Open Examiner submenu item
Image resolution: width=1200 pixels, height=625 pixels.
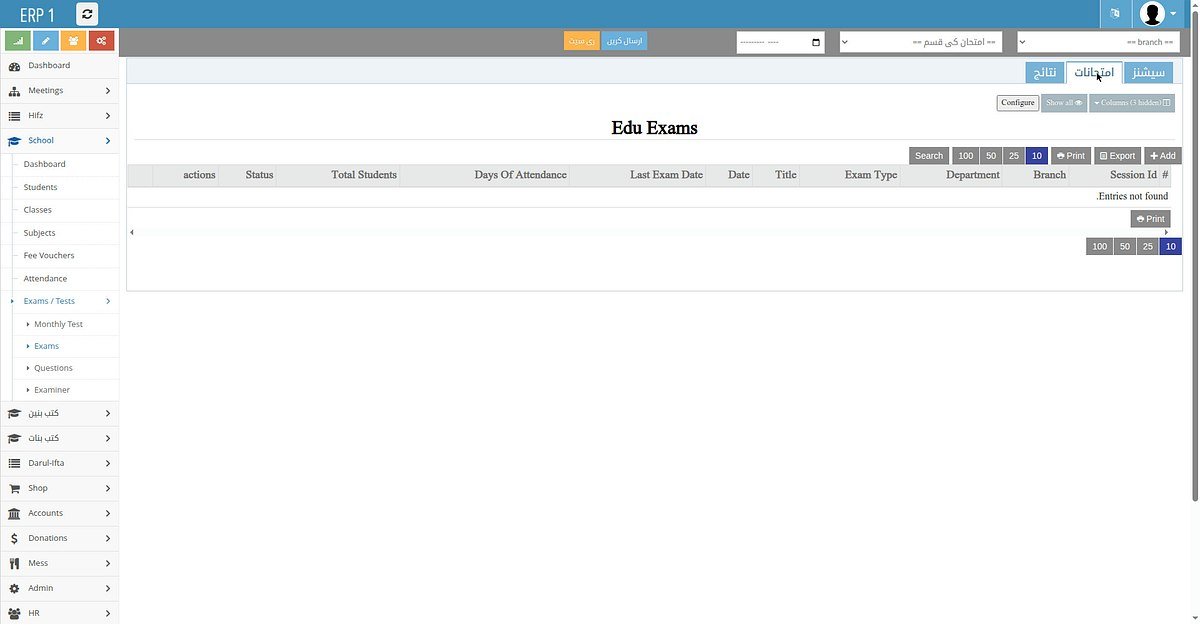(x=52, y=390)
